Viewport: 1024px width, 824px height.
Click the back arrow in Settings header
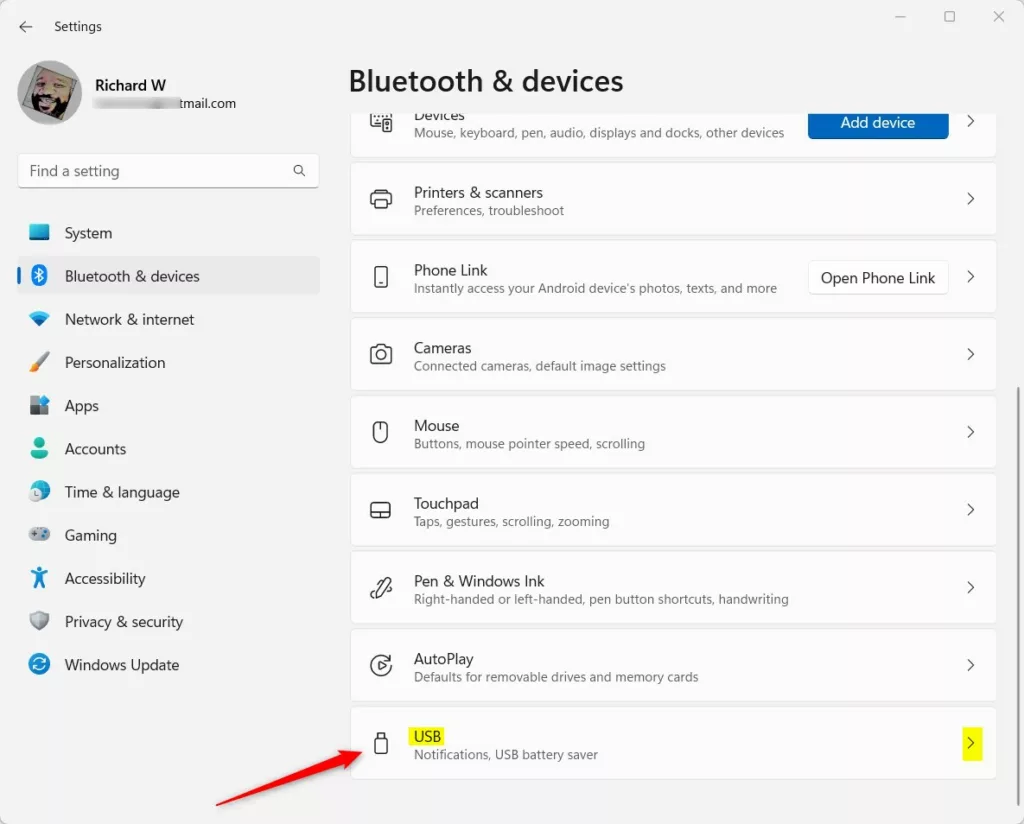tap(25, 27)
